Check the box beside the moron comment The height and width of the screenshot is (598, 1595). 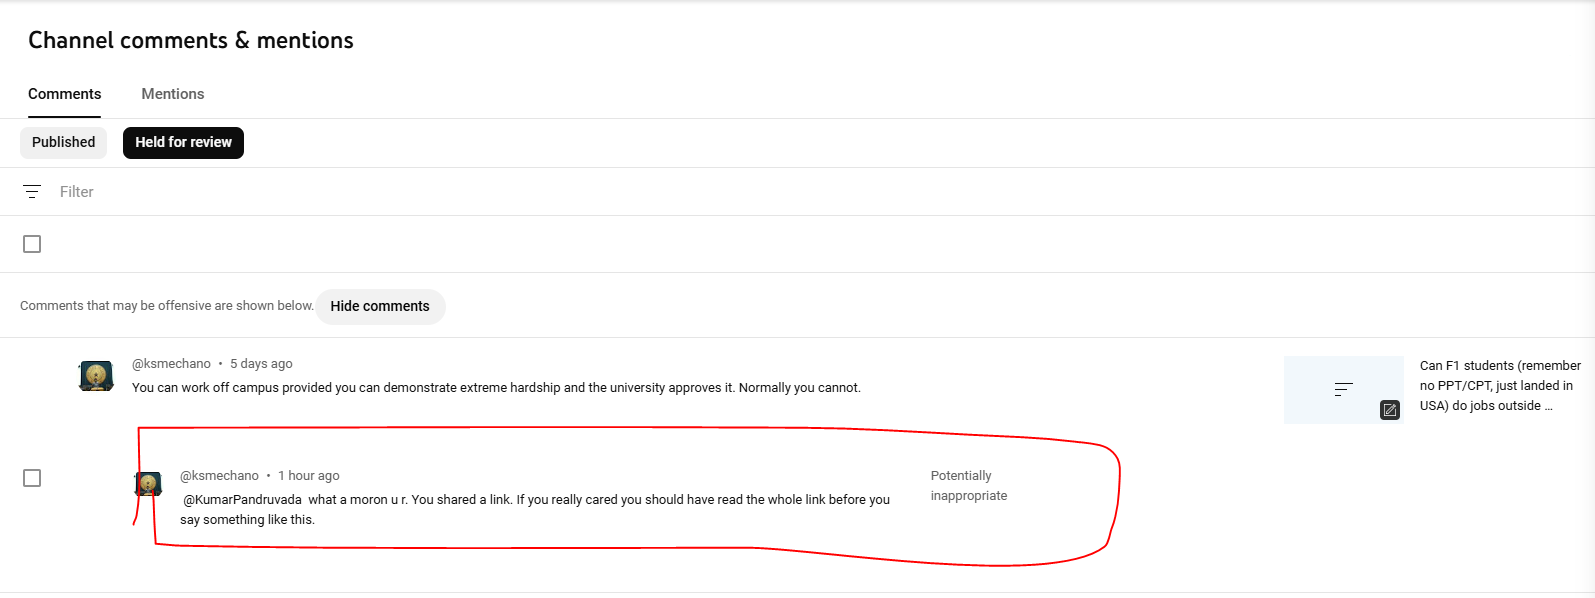tap(32, 478)
